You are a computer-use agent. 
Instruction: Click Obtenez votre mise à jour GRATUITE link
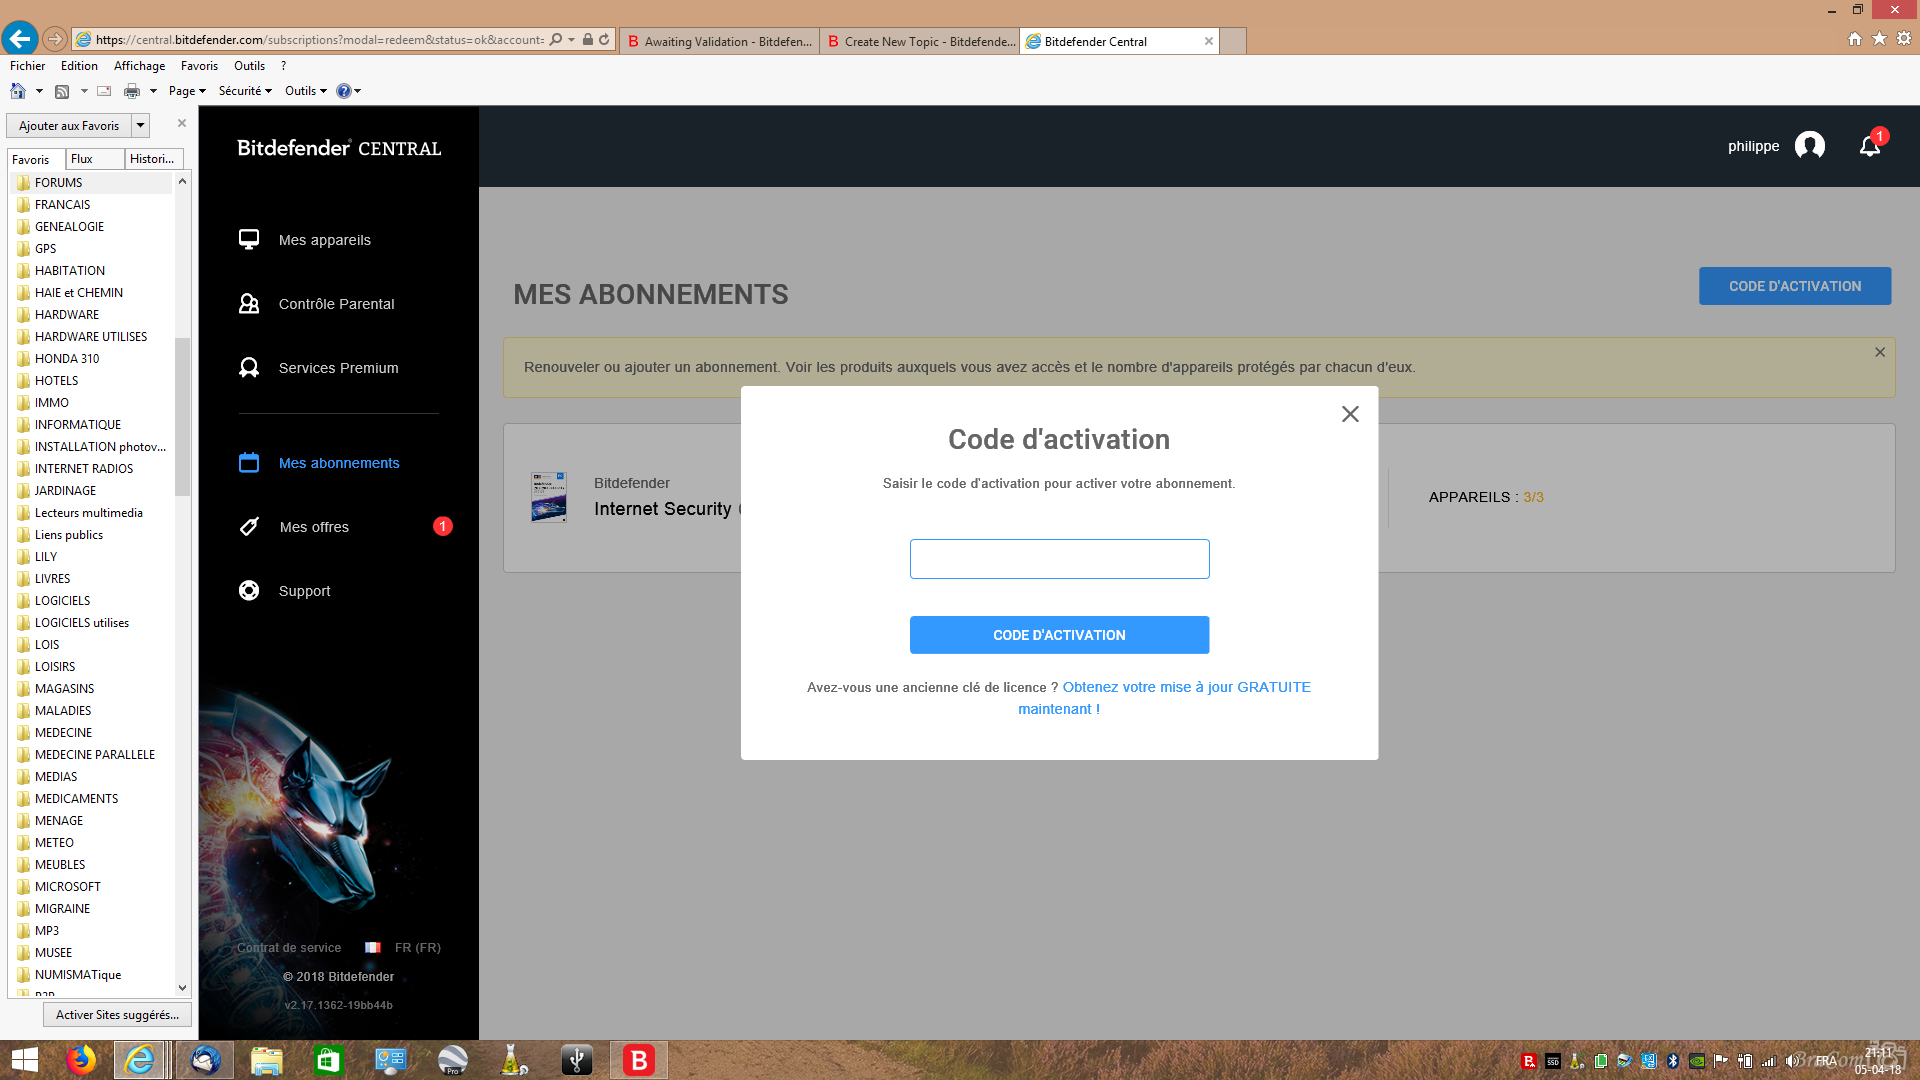[1164, 698]
